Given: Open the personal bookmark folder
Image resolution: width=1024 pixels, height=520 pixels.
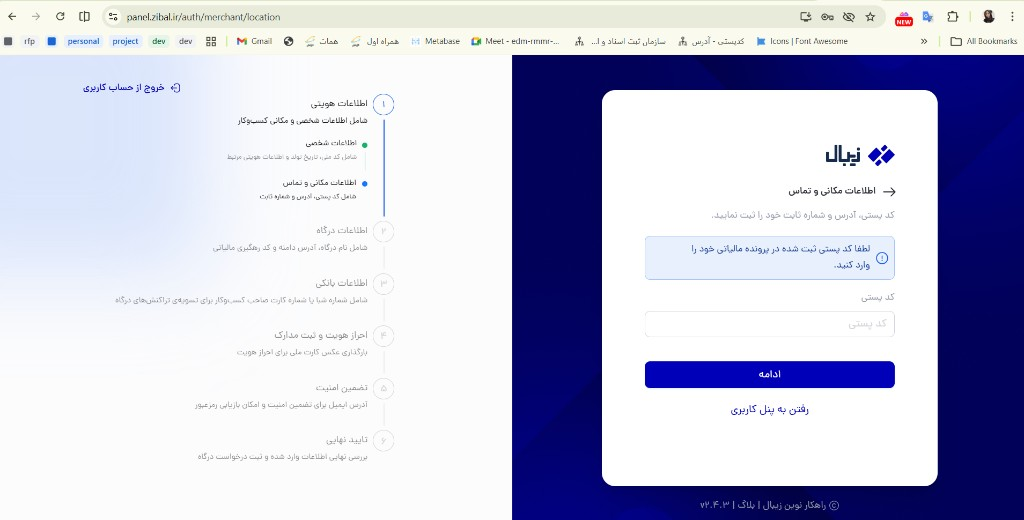Looking at the screenshot, I should 84,41.
